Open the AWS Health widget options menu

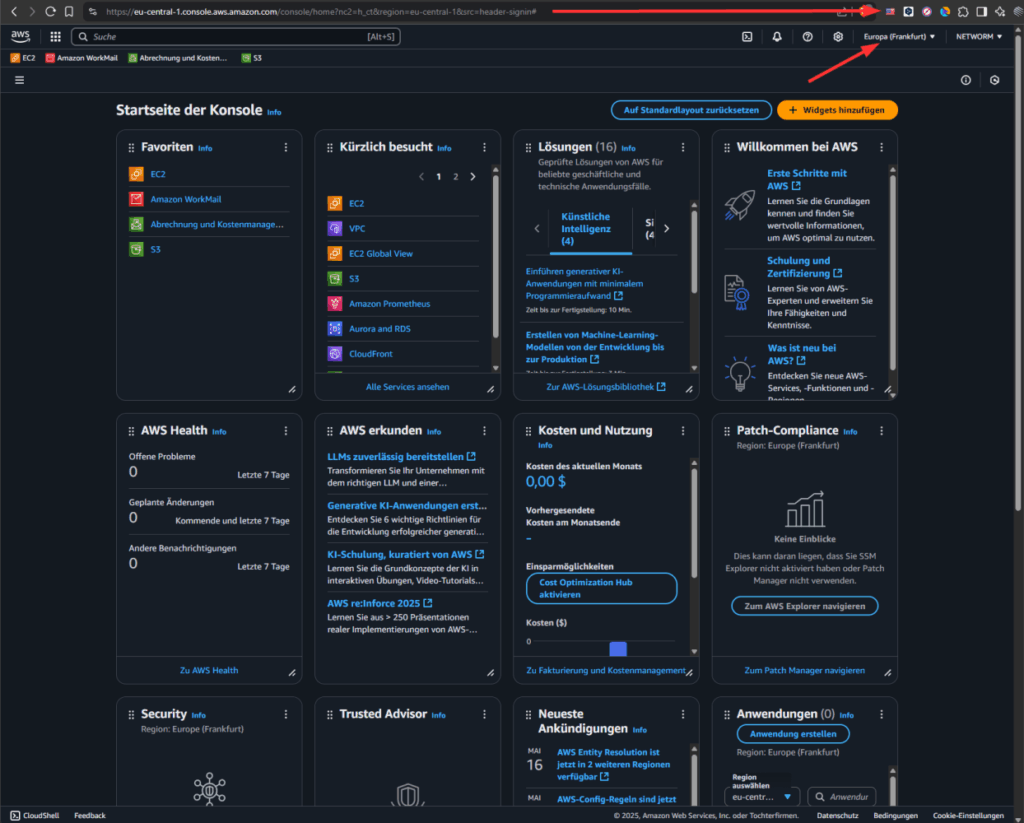click(286, 431)
